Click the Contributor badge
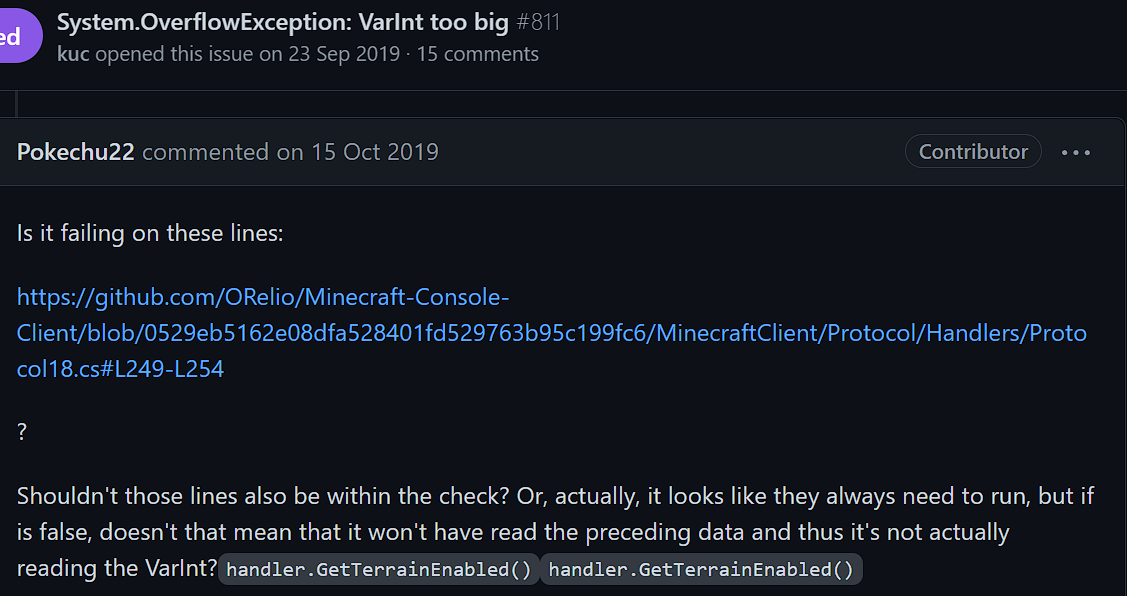This screenshot has height=596, width=1127. pos(973,152)
